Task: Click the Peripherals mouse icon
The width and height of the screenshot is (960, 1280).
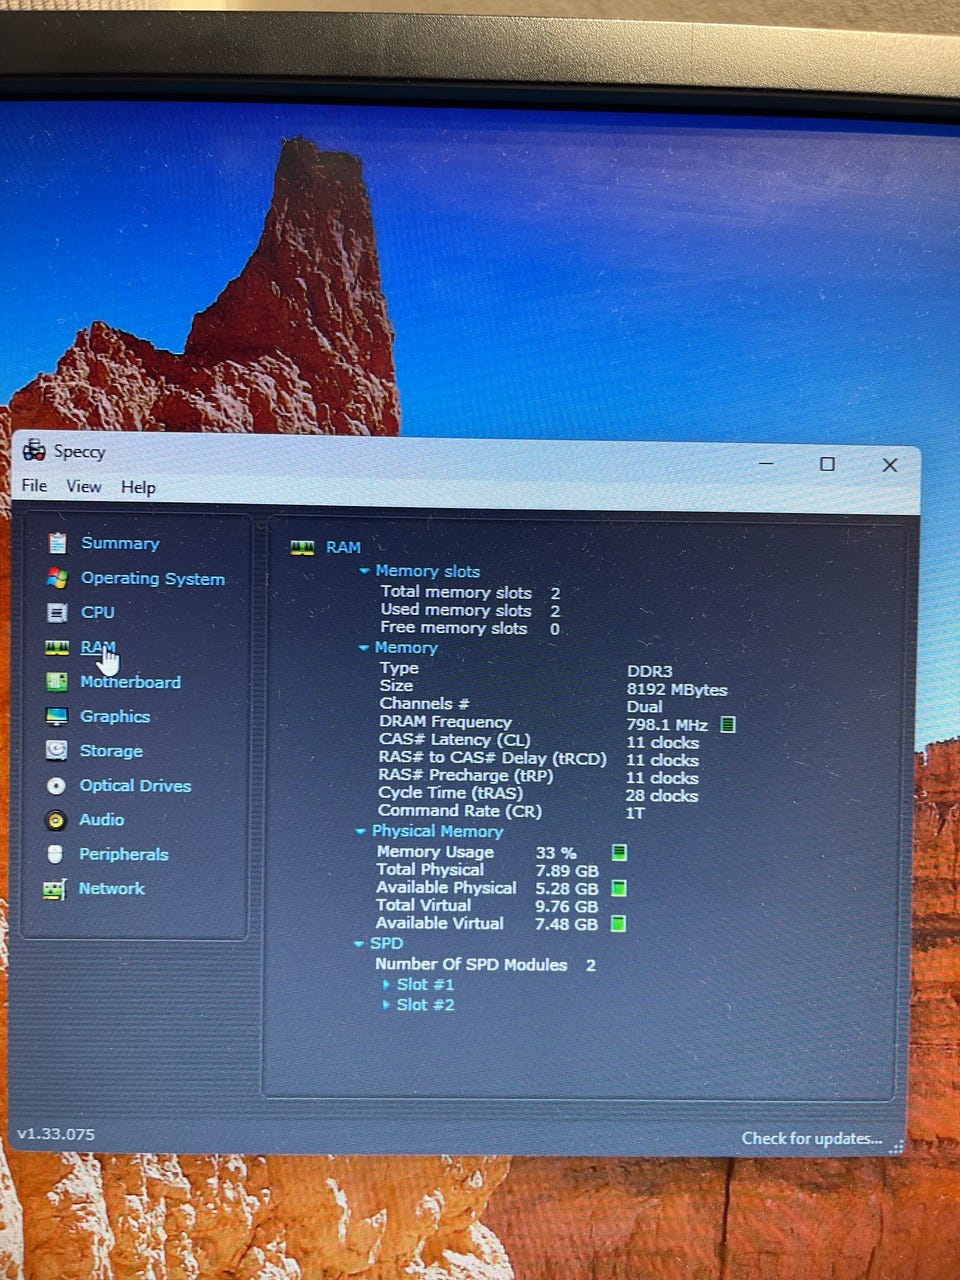Action: [x=56, y=854]
